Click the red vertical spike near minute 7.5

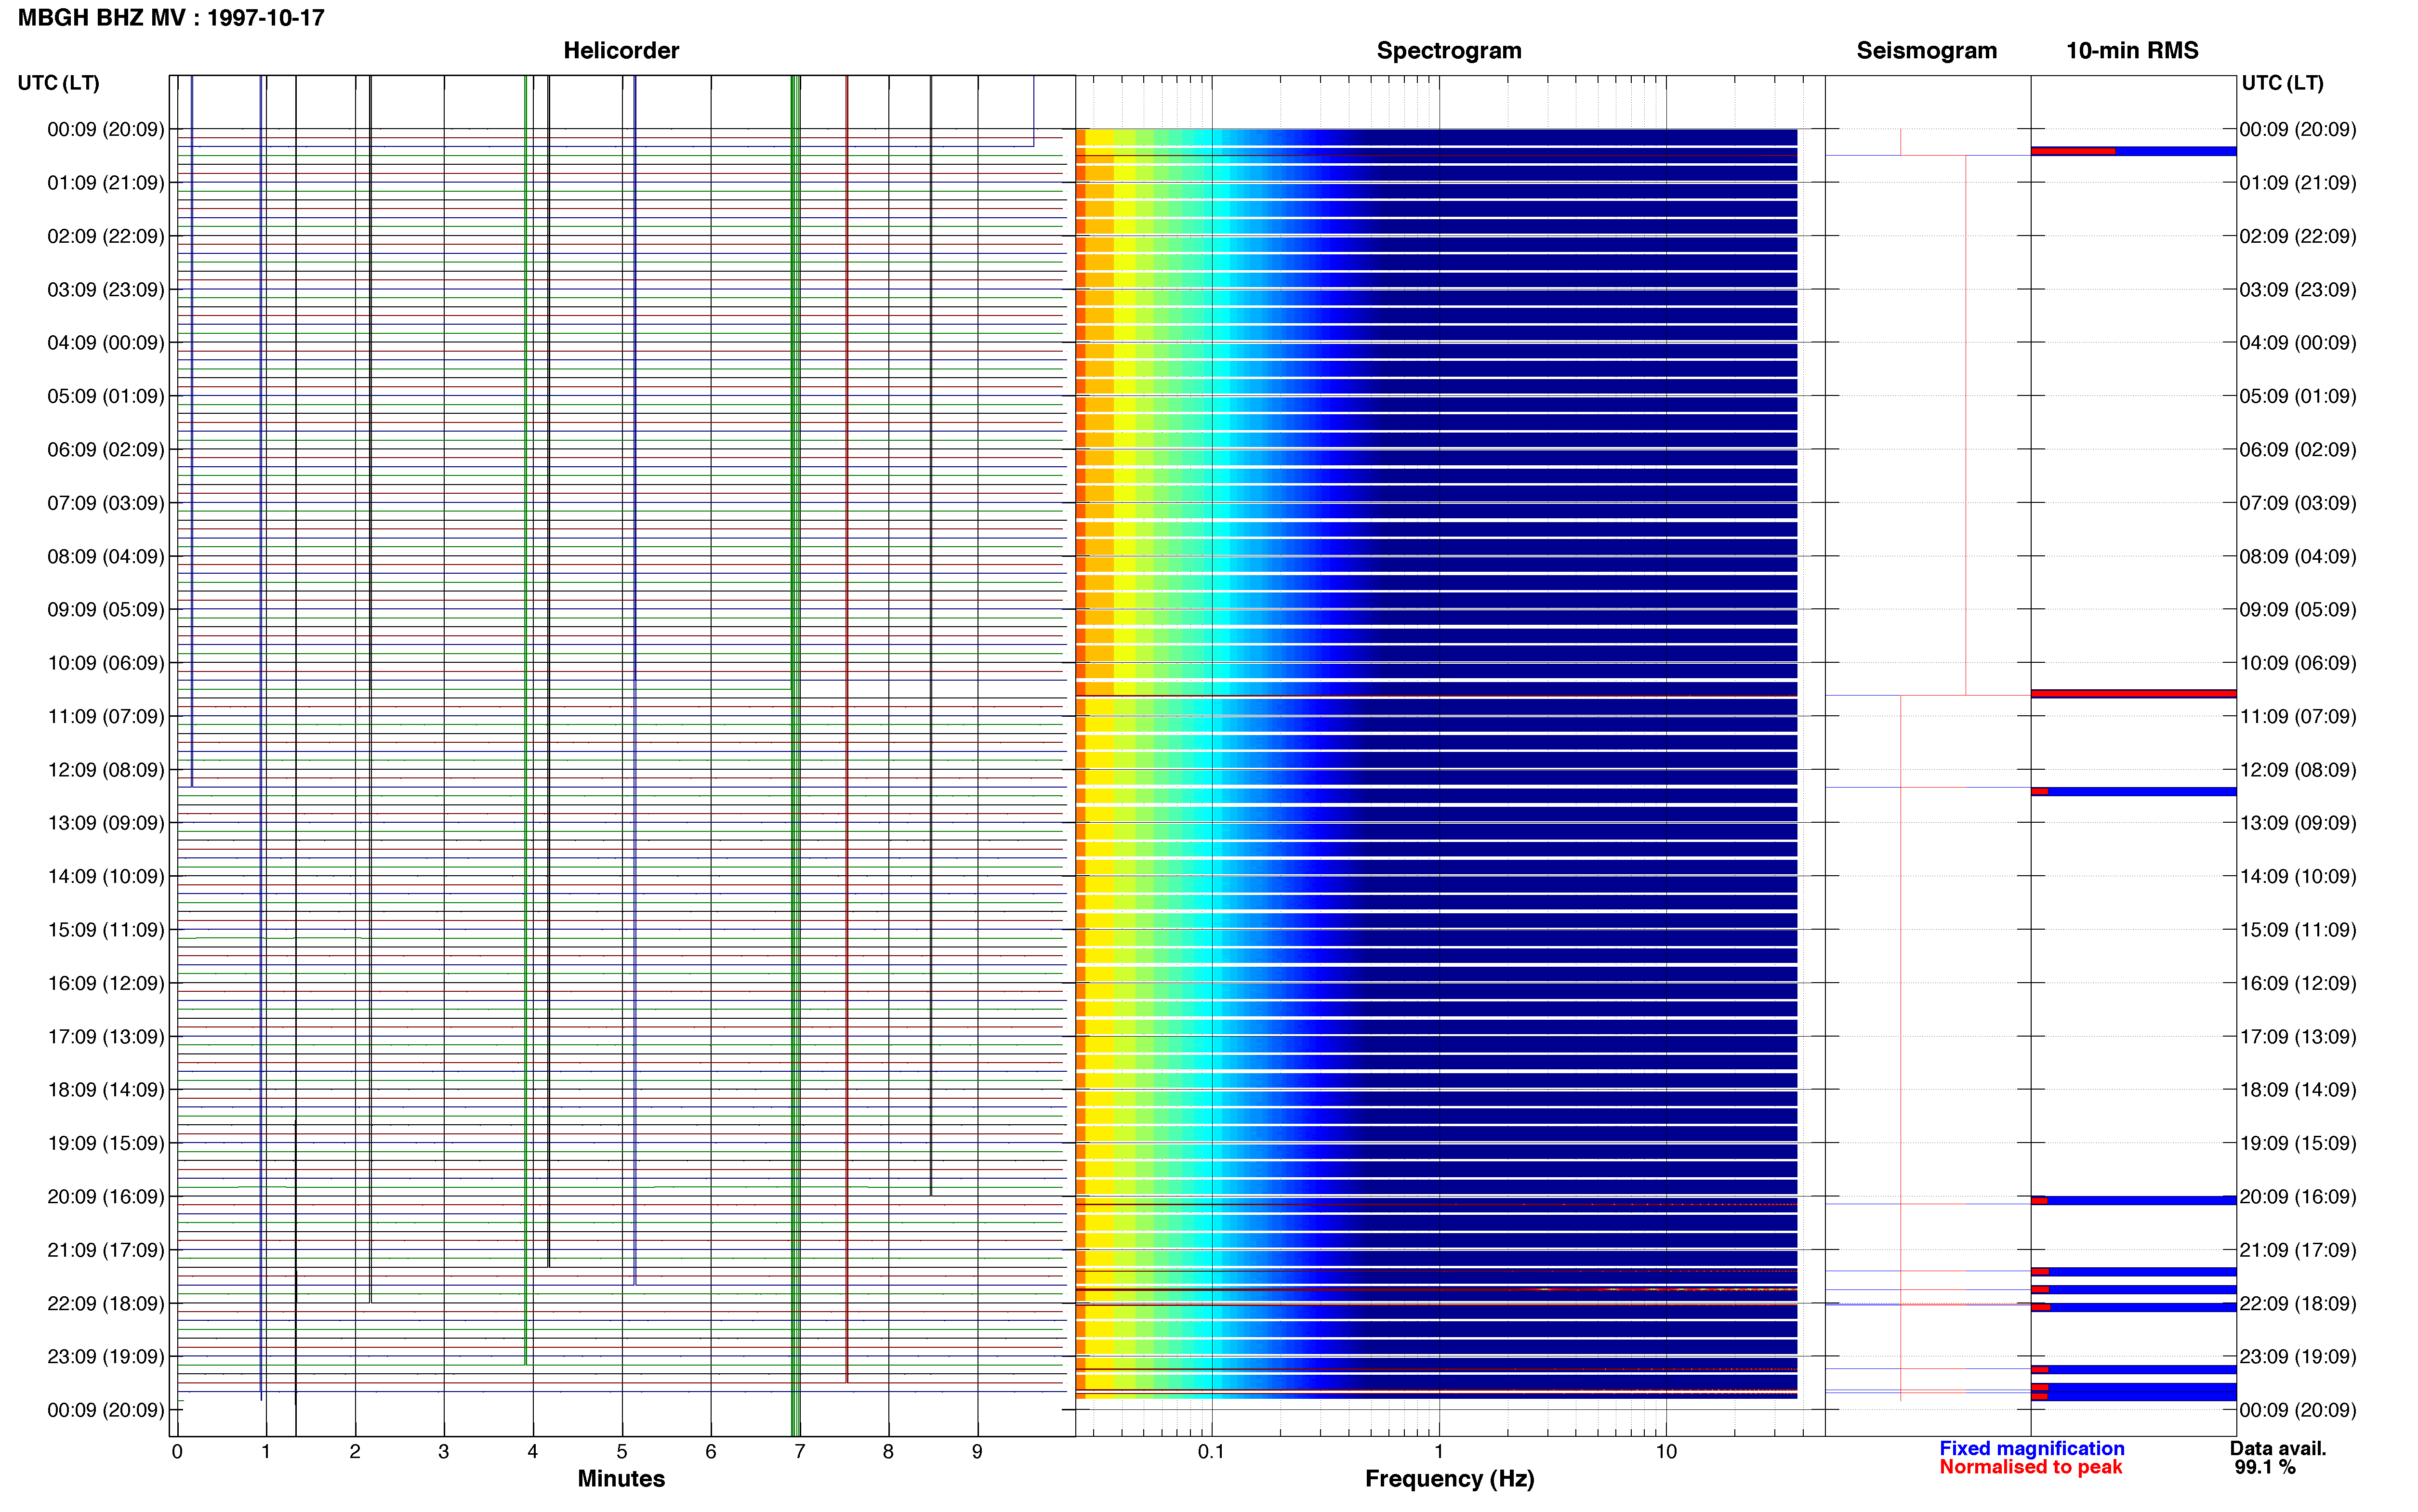[846, 729]
